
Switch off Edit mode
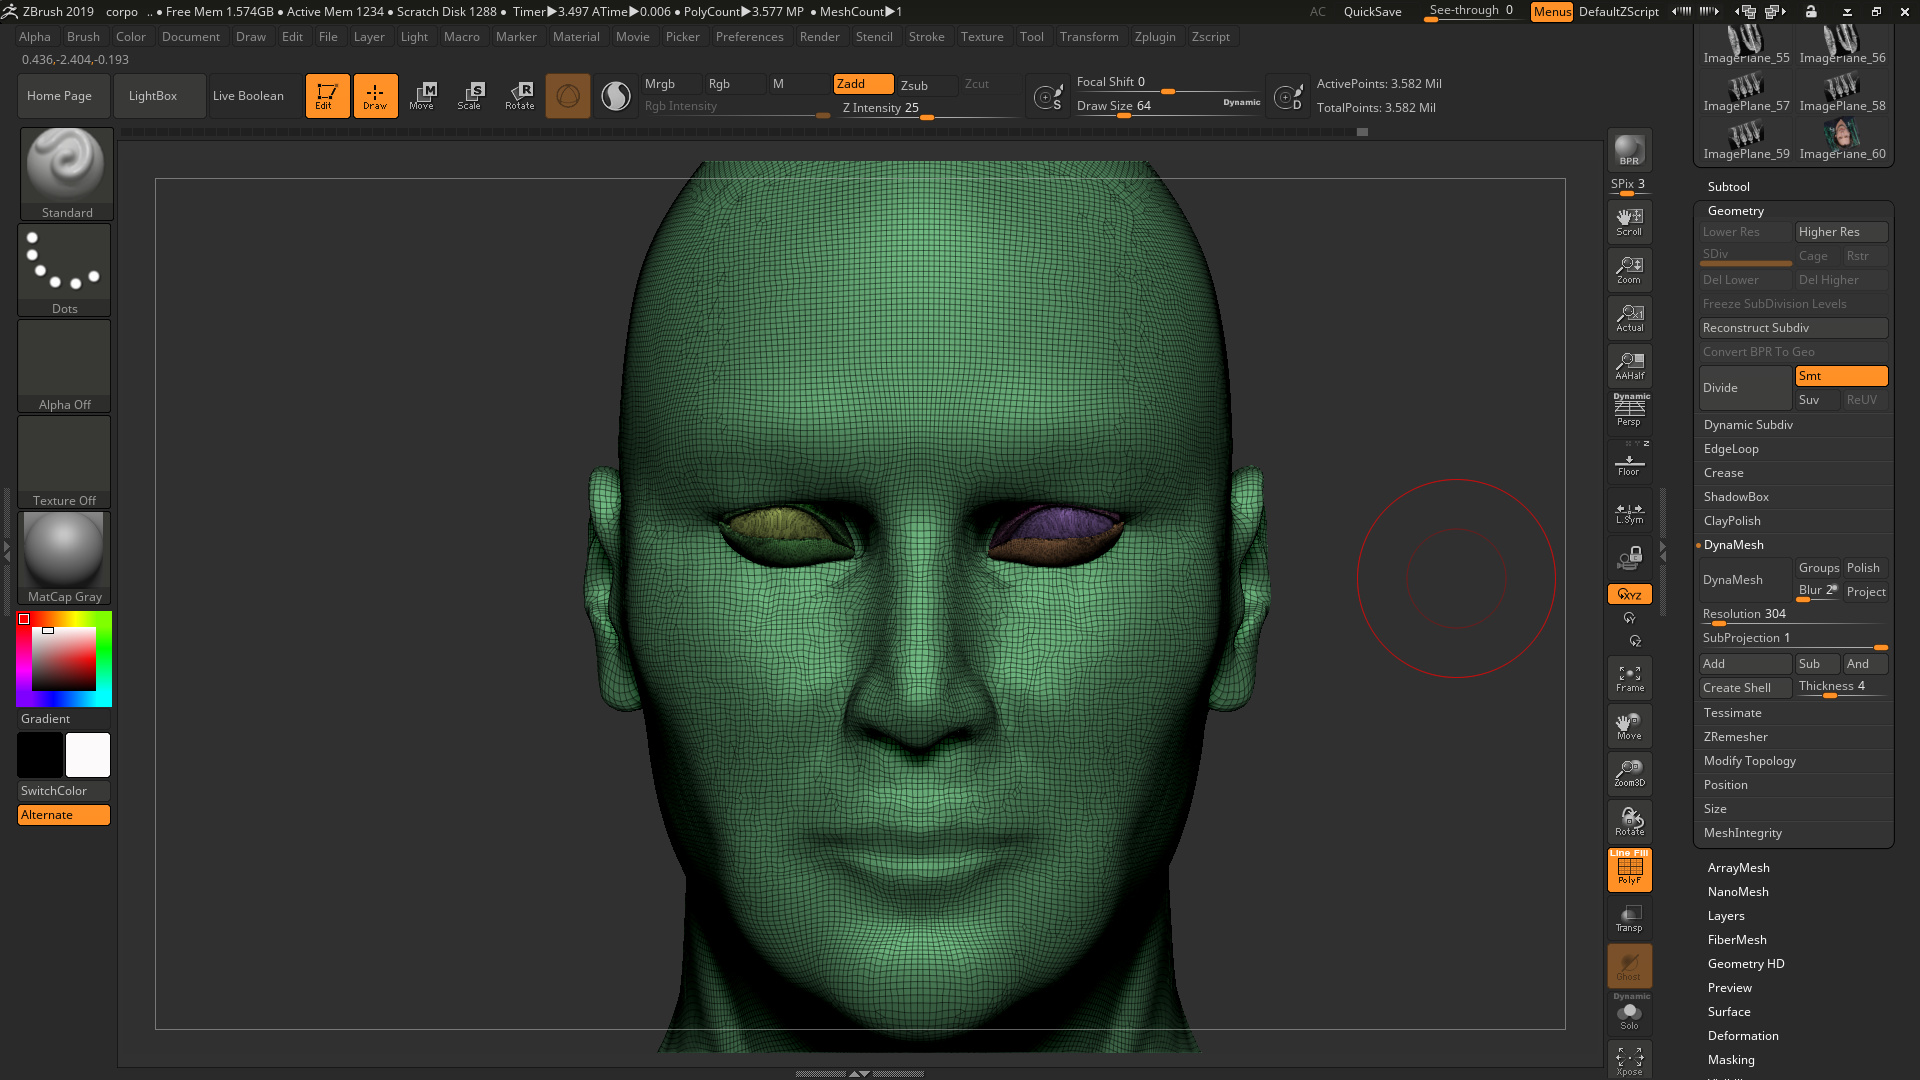tap(327, 95)
